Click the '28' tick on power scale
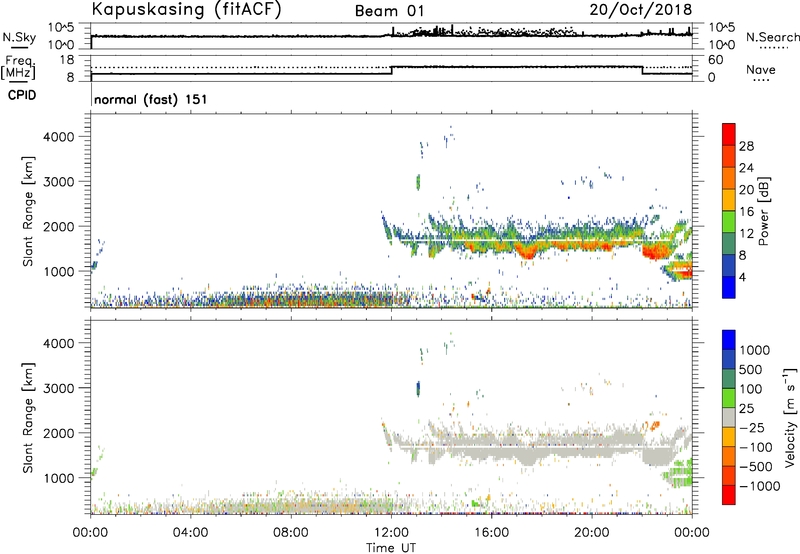 (746, 147)
